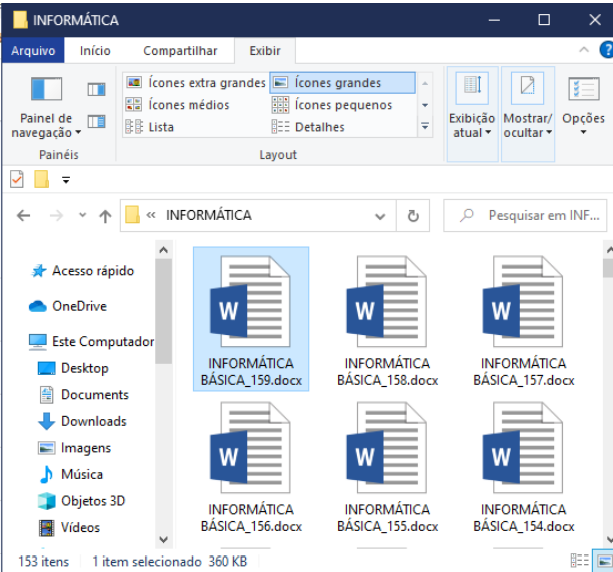Toggle the preview pane icon
This screenshot has width=613, height=572.
(96, 90)
